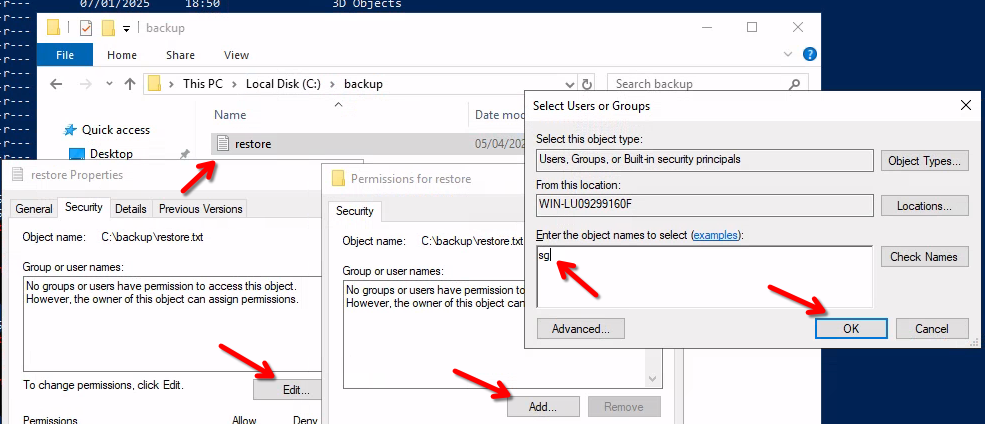
Task: Switch to the Details tab in Properties
Action: pyautogui.click(x=130, y=209)
